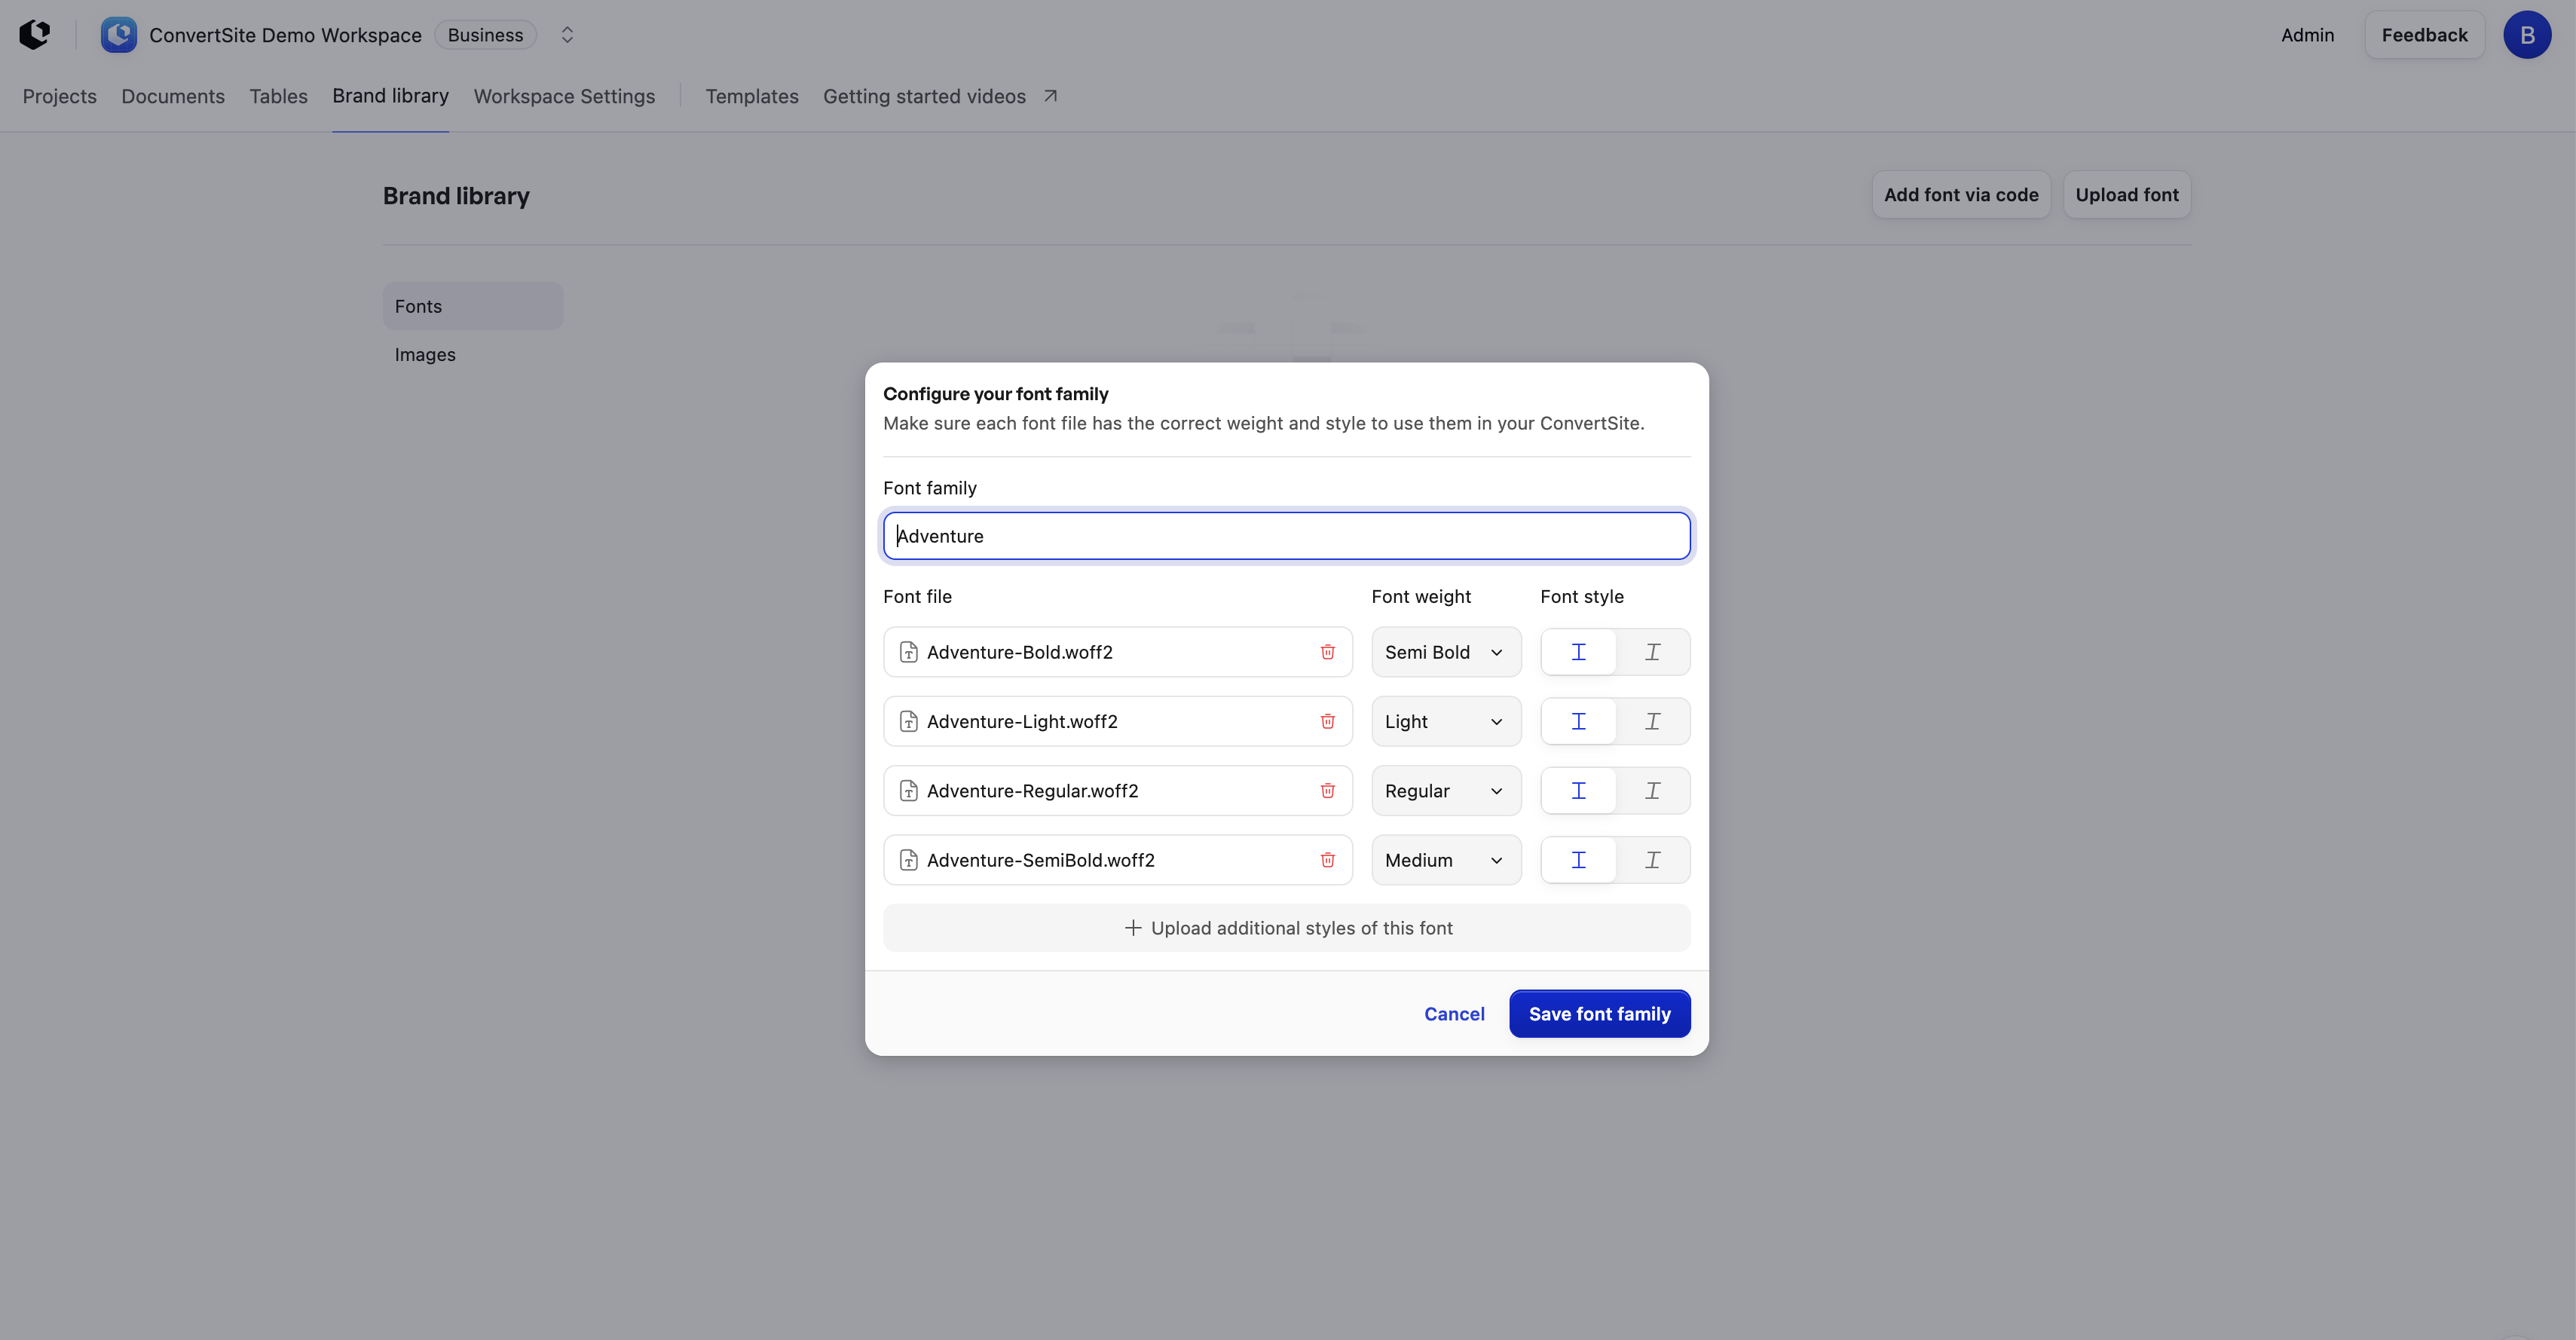2576x1340 pixels.
Task: Switch to the Tables tab
Action: (278, 96)
